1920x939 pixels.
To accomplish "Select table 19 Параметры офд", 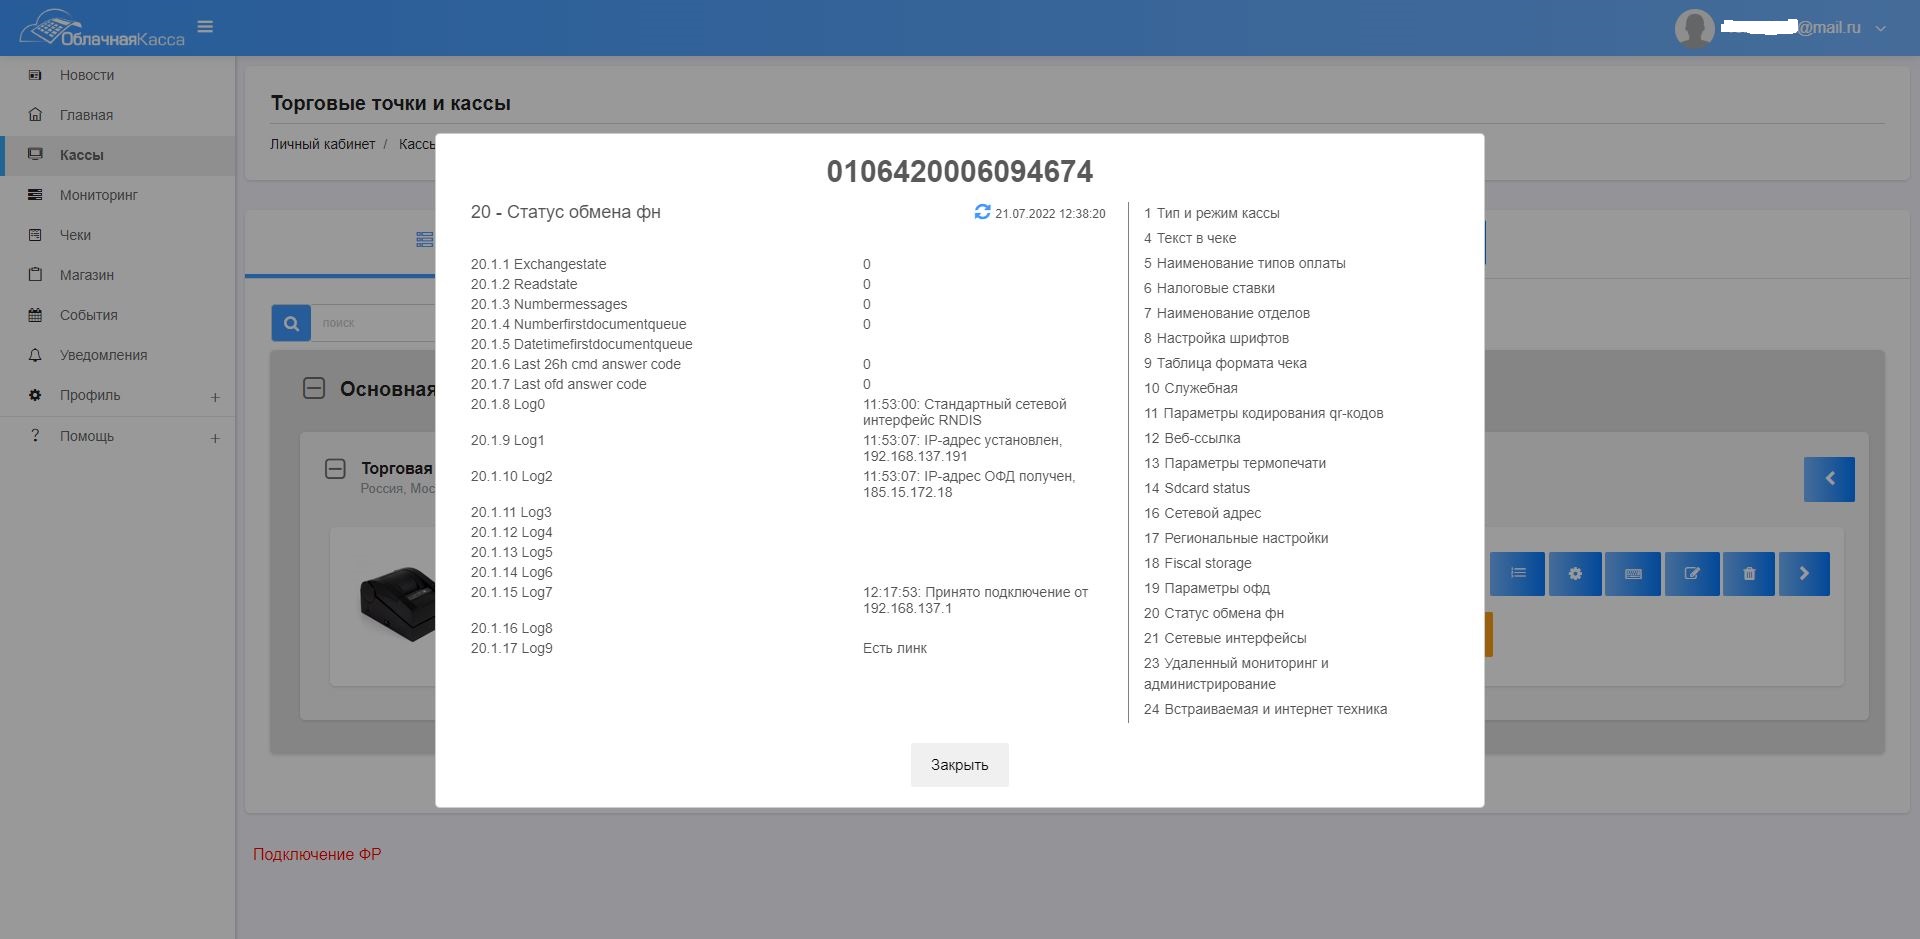I will pyautogui.click(x=1207, y=588).
